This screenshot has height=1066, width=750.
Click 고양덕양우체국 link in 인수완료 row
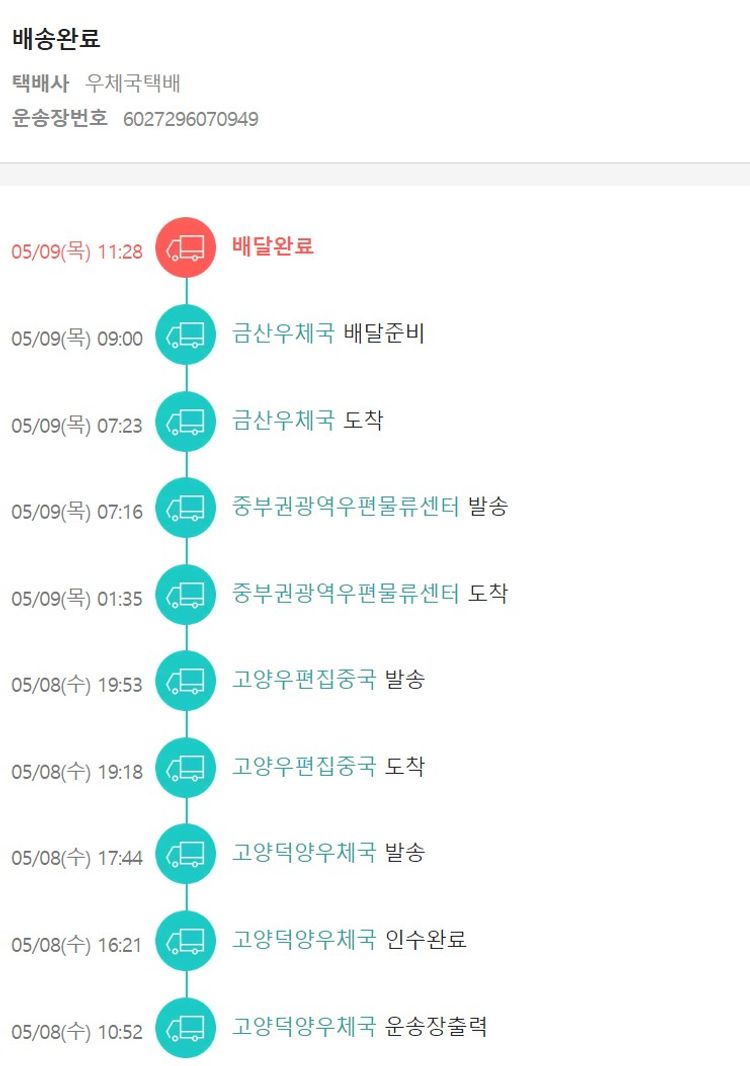(304, 940)
